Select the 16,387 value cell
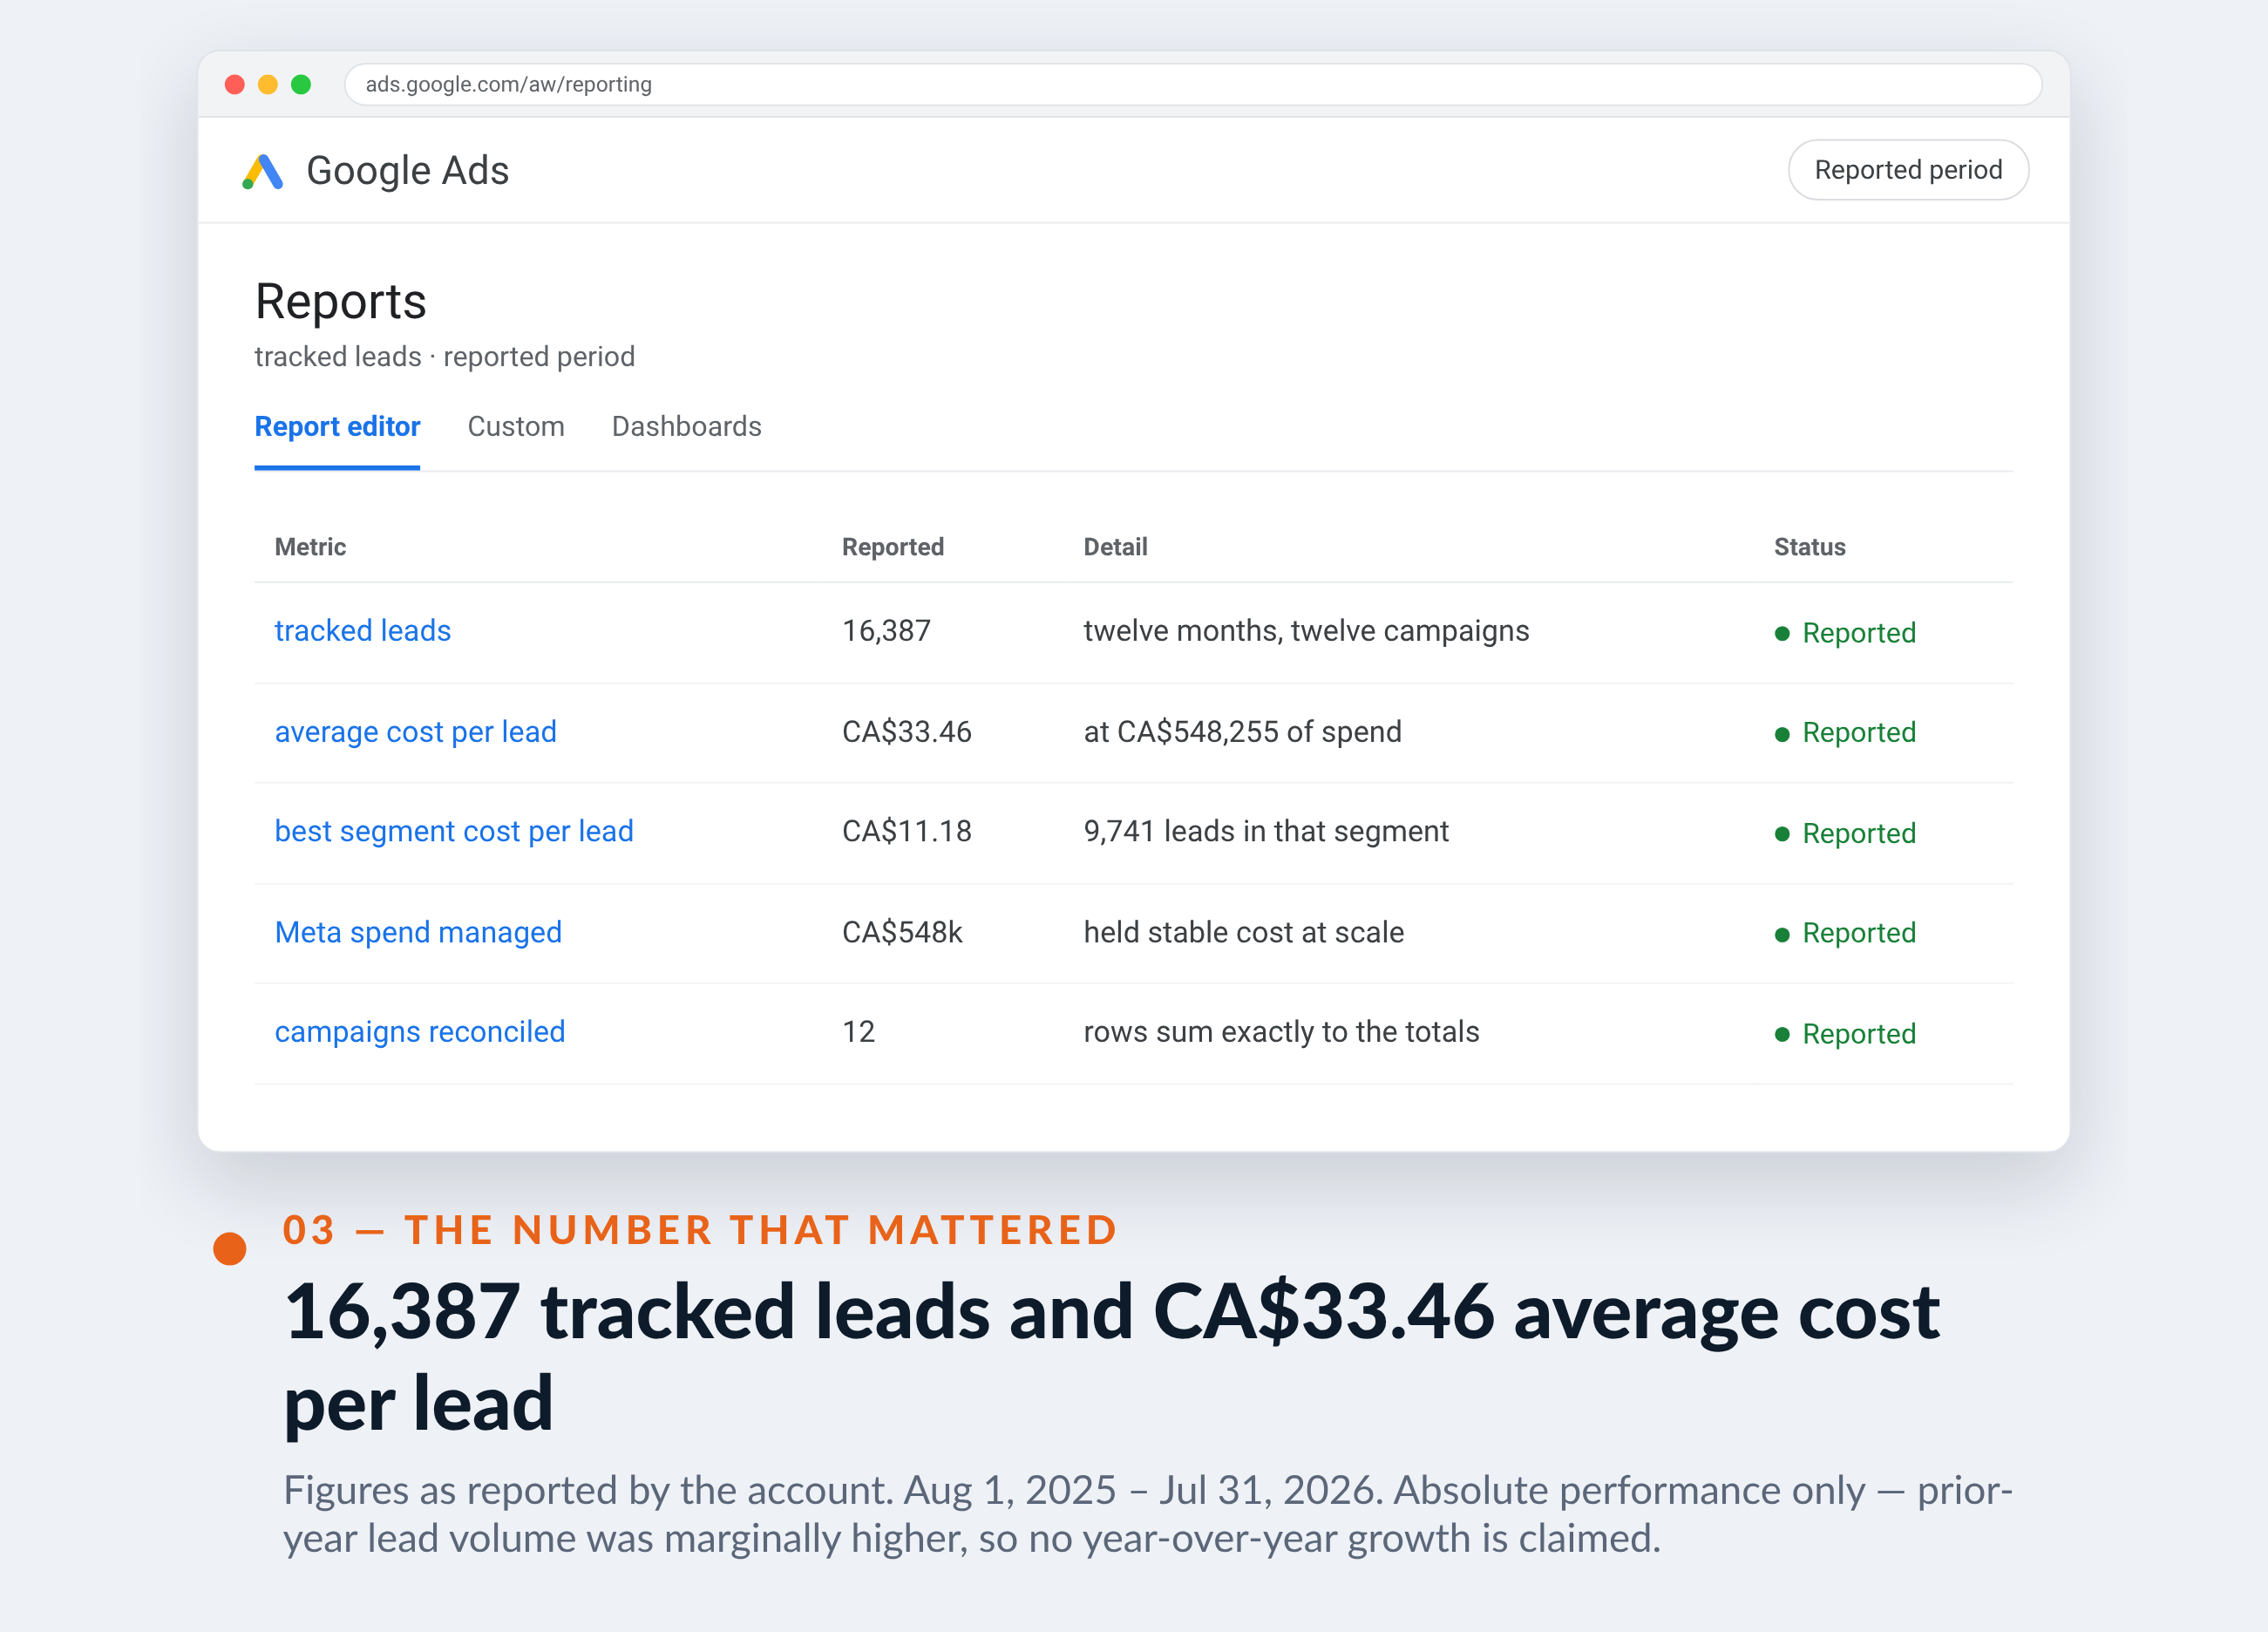 (886, 631)
